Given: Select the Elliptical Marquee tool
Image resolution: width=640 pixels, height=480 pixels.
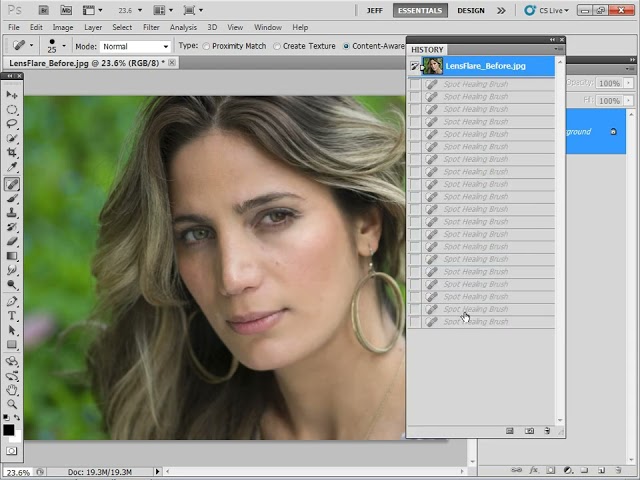Looking at the screenshot, I should tap(12, 109).
